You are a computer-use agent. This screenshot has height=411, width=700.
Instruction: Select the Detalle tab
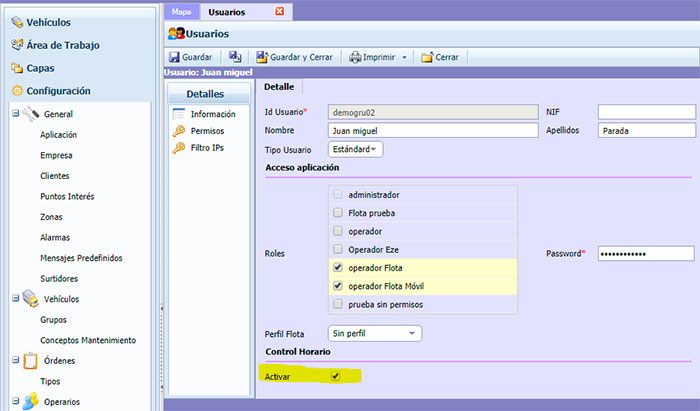coord(279,87)
